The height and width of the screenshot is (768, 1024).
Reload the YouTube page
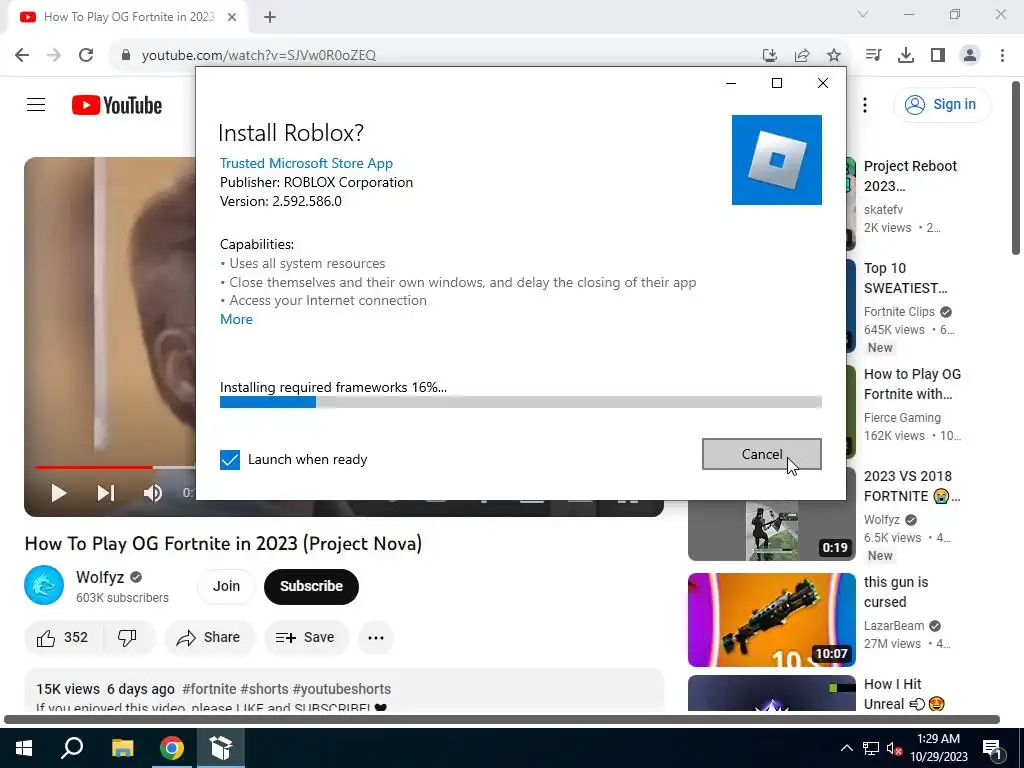click(86, 55)
